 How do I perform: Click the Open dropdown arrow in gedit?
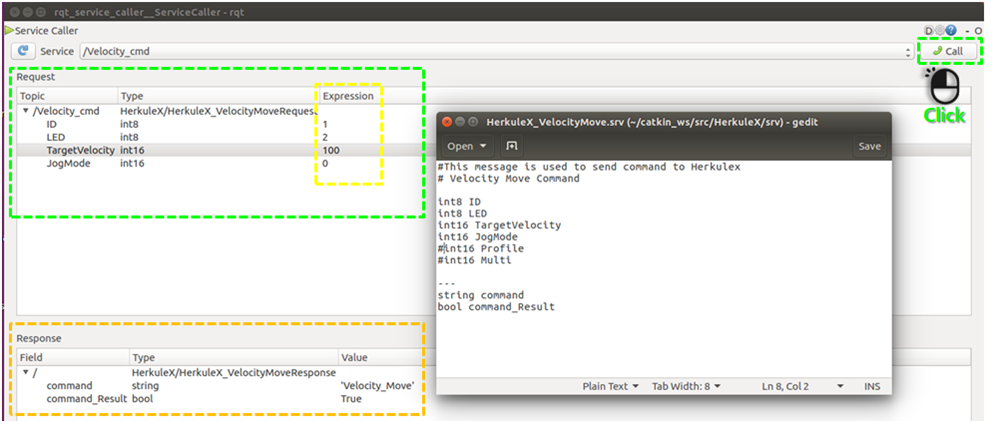point(484,146)
